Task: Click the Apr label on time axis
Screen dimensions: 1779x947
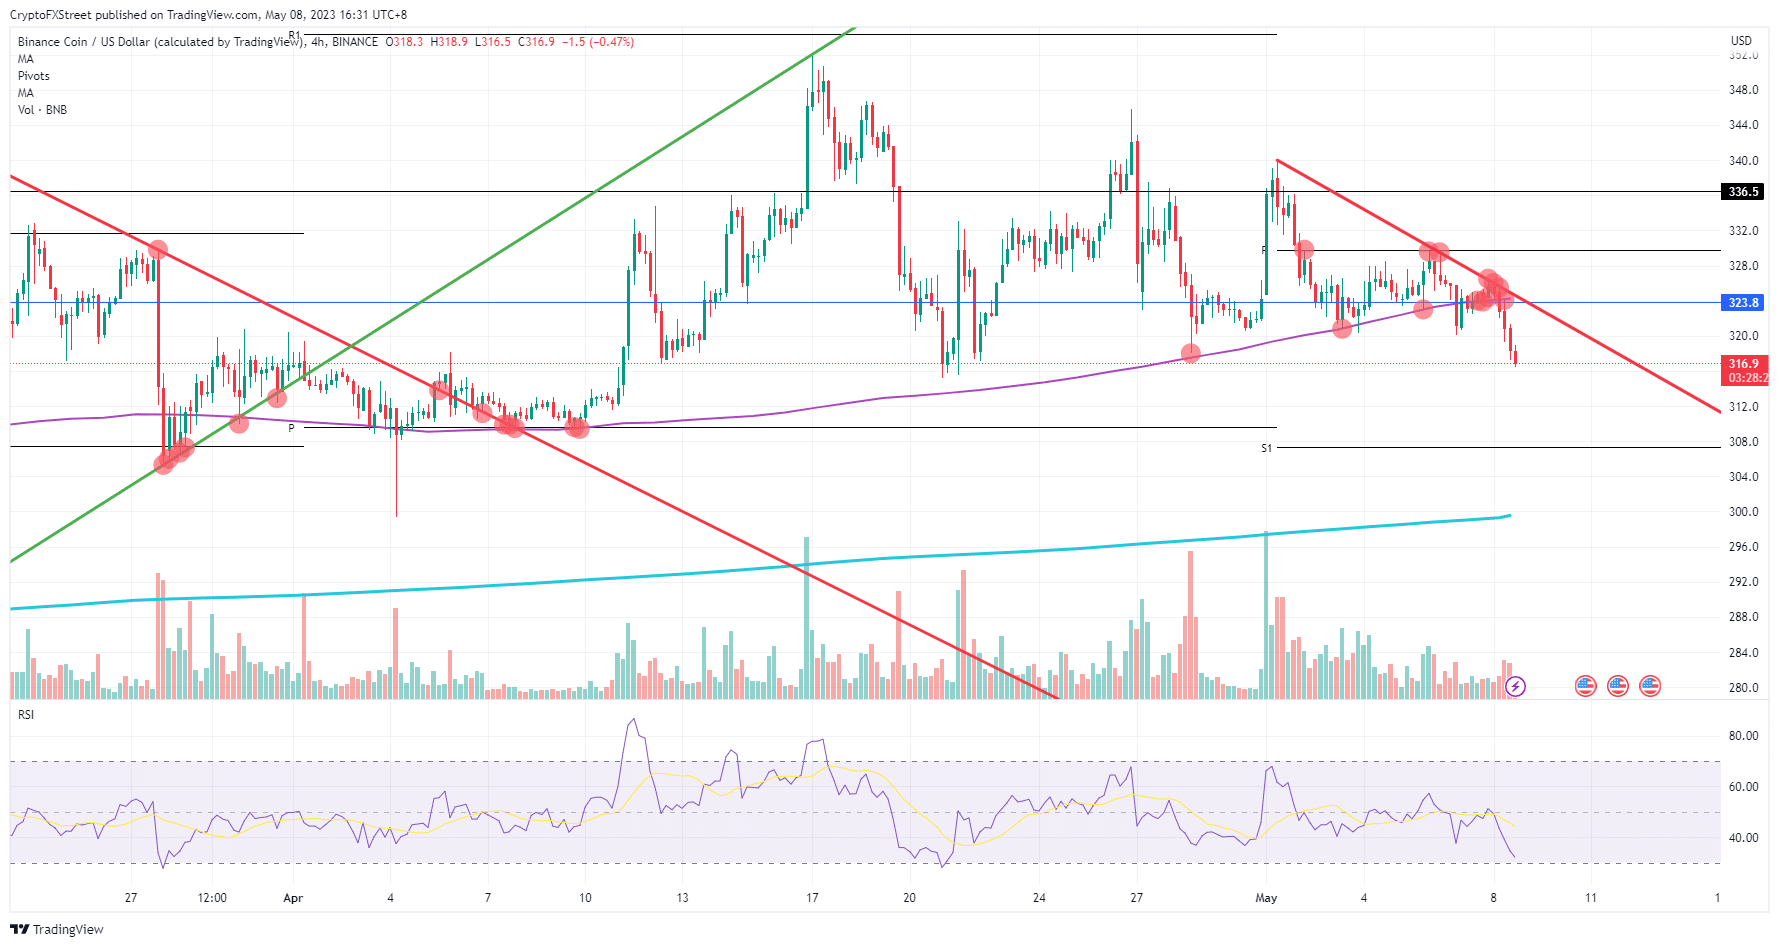Action: [x=293, y=898]
